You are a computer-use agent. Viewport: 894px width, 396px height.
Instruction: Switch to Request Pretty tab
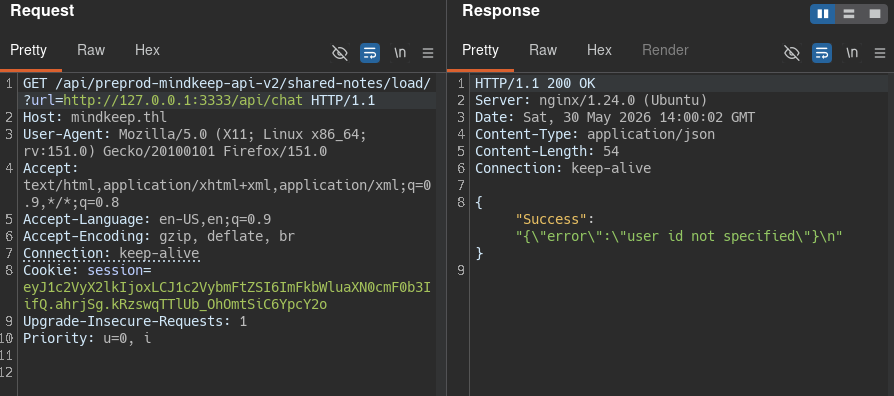click(x=29, y=50)
